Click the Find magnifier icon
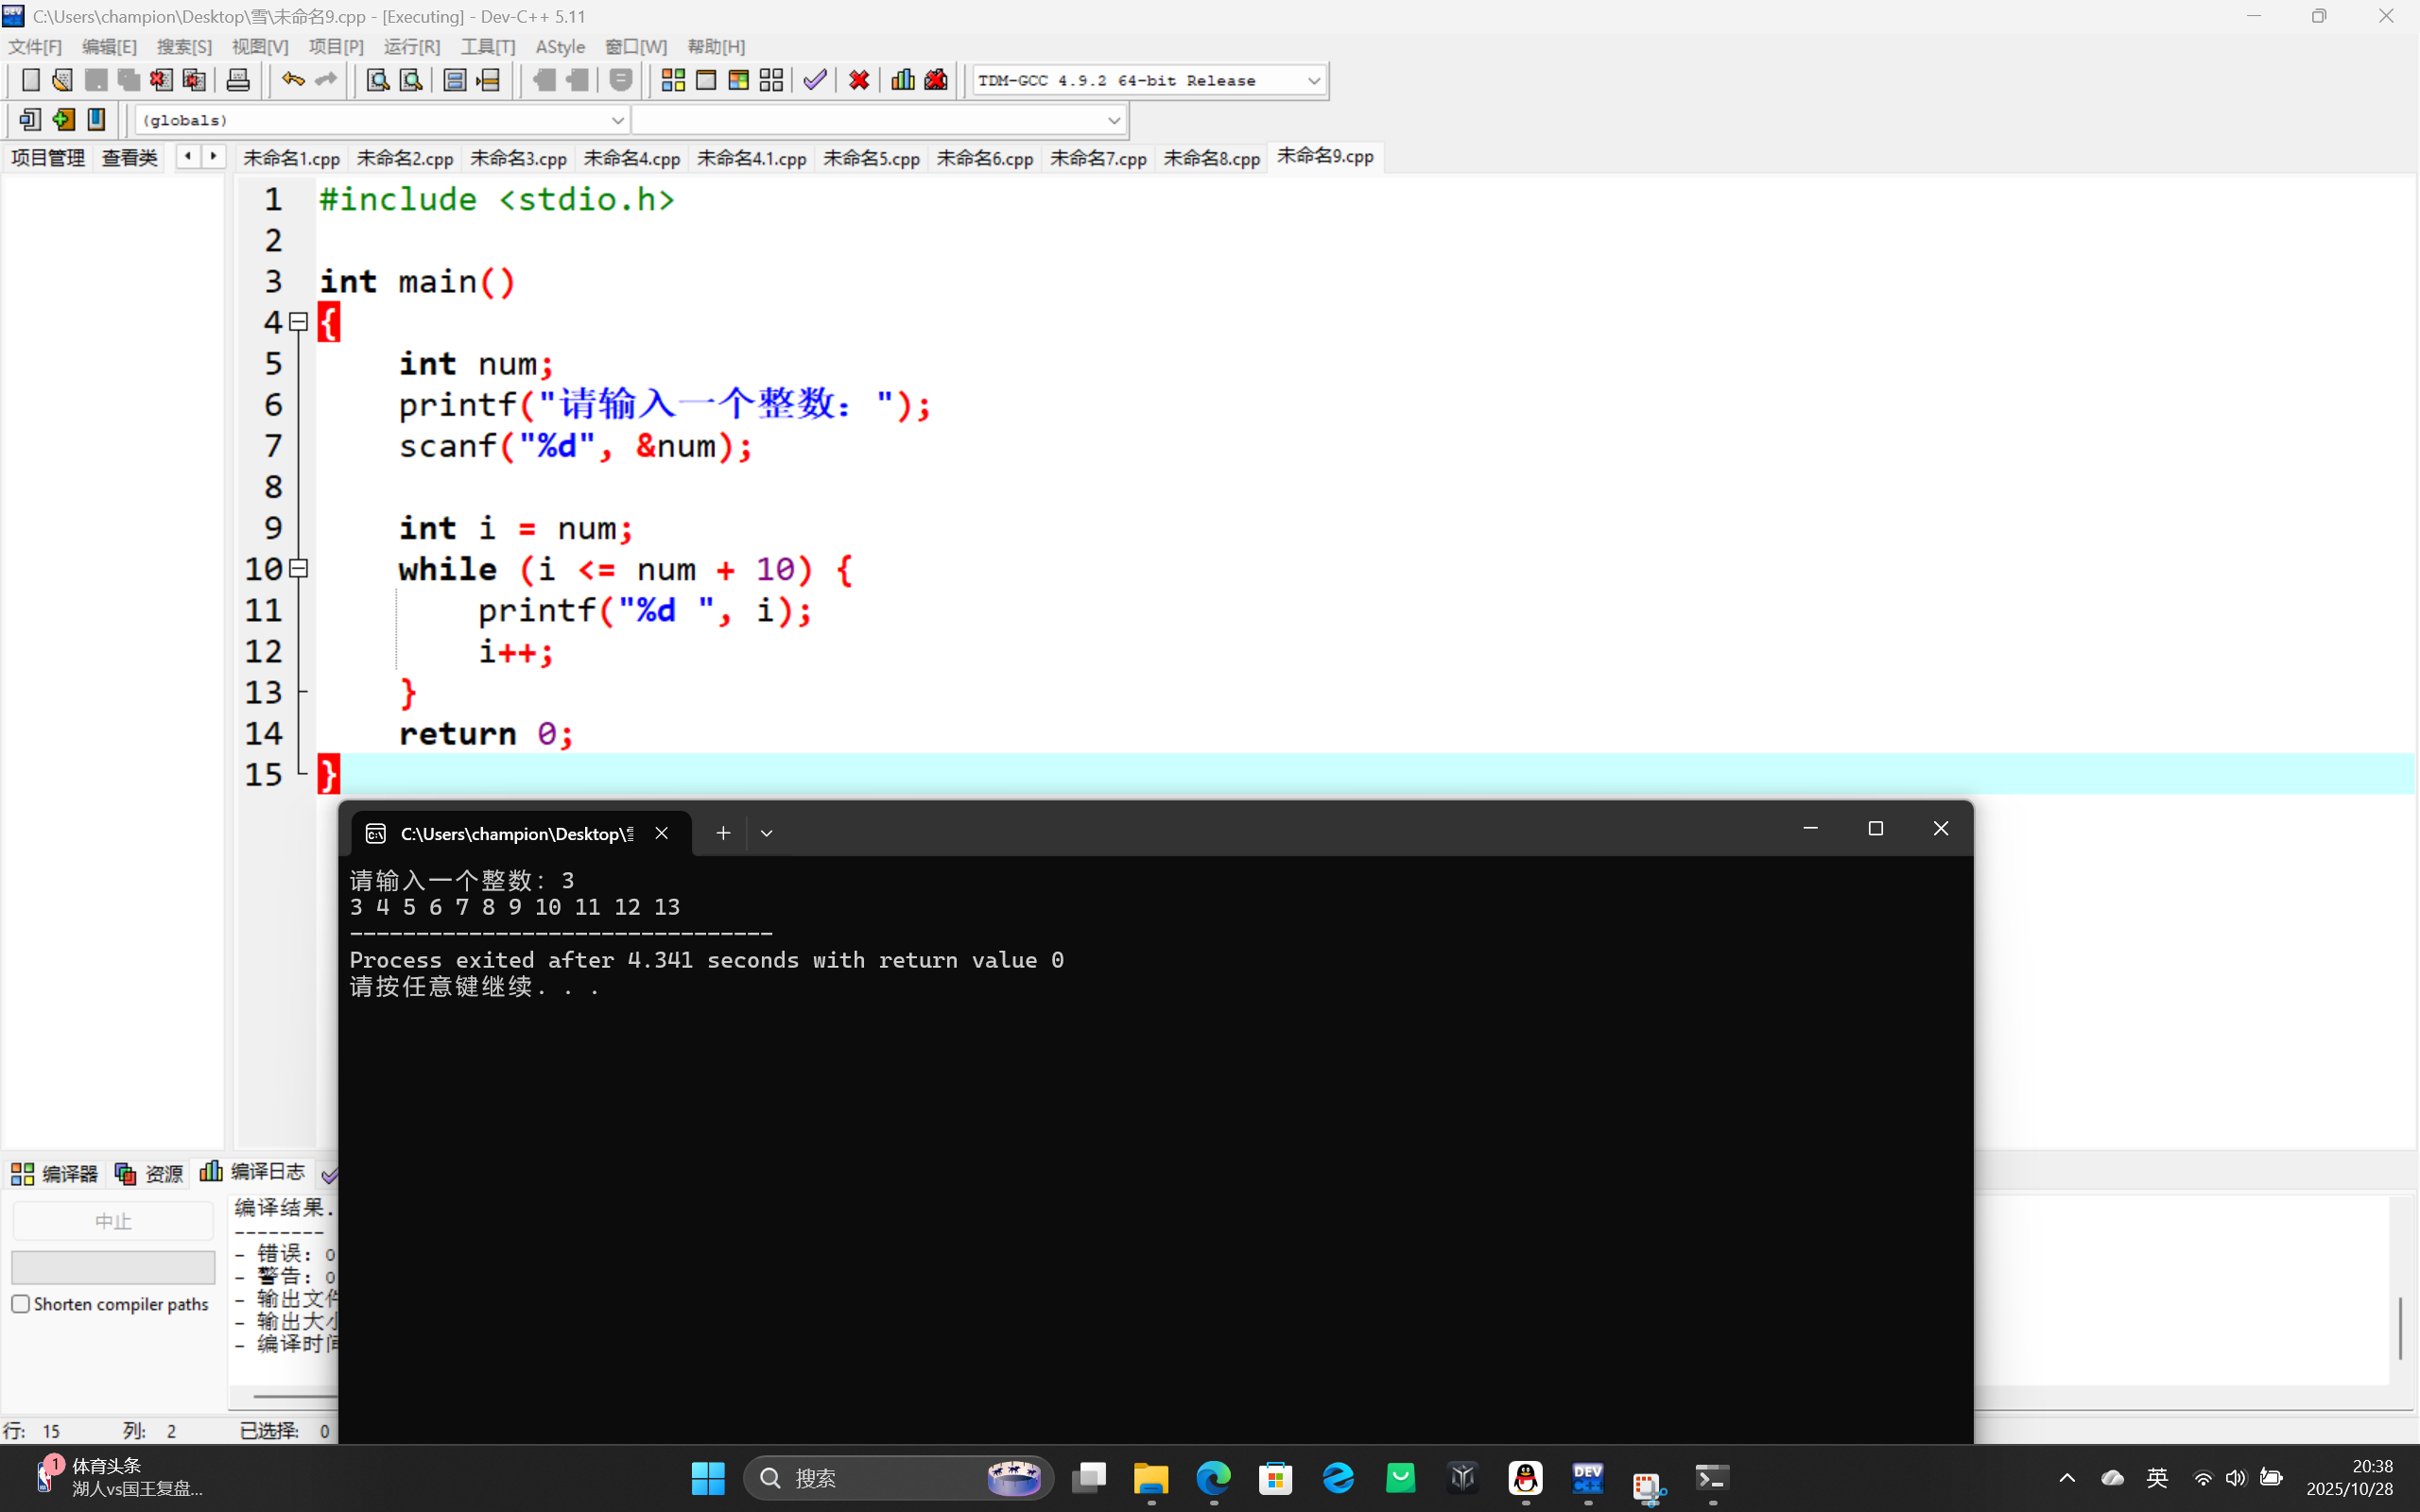The width and height of the screenshot is (2420, 1512). point(377,80)
